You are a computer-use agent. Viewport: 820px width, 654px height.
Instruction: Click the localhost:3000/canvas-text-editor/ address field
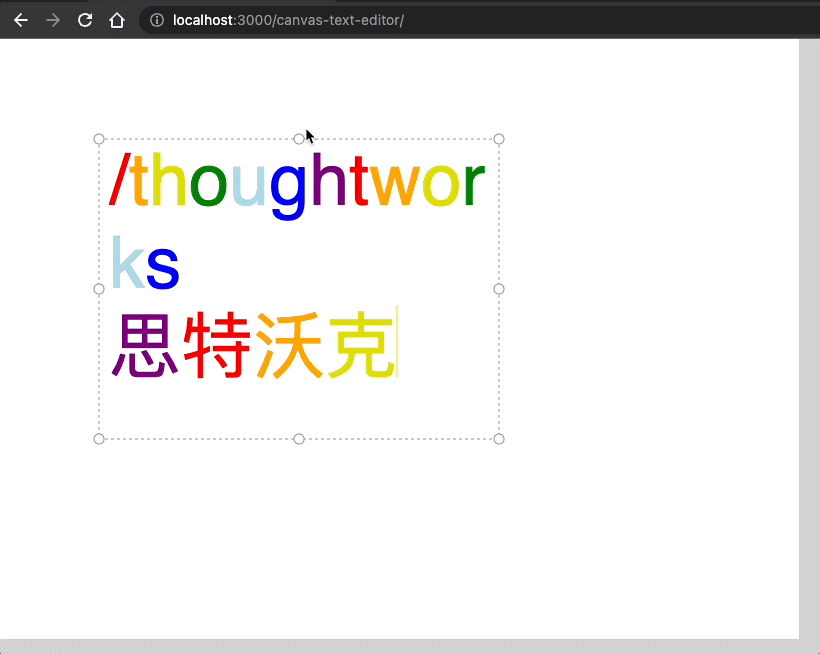coord(479,20)
